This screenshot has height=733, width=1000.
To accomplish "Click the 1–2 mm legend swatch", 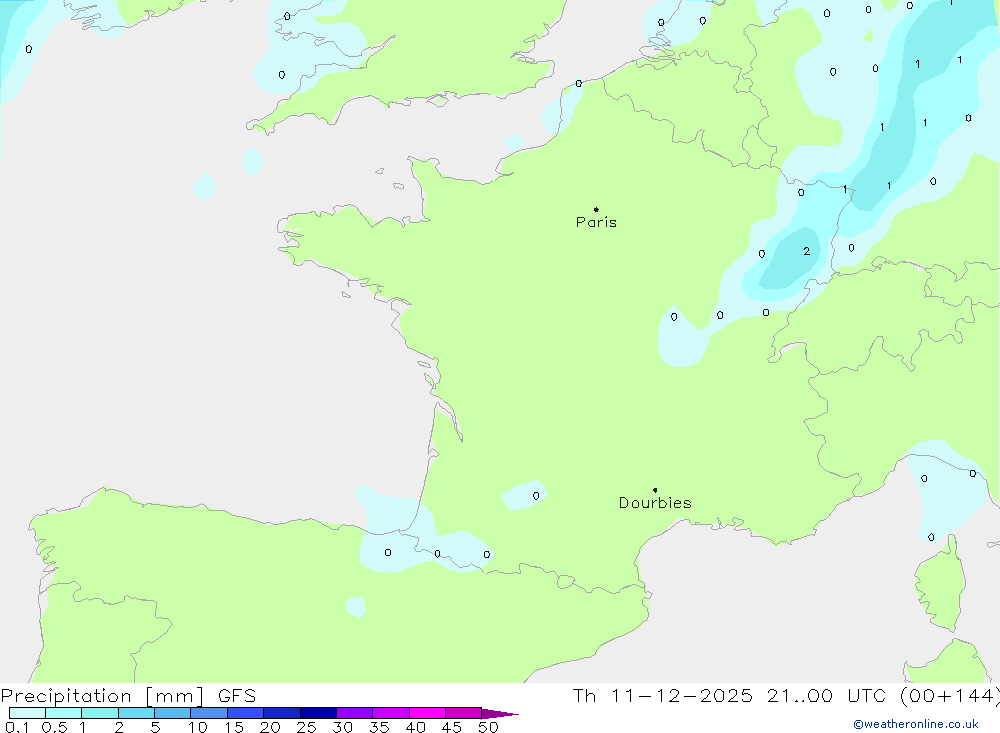I will [x=100, y=713].
